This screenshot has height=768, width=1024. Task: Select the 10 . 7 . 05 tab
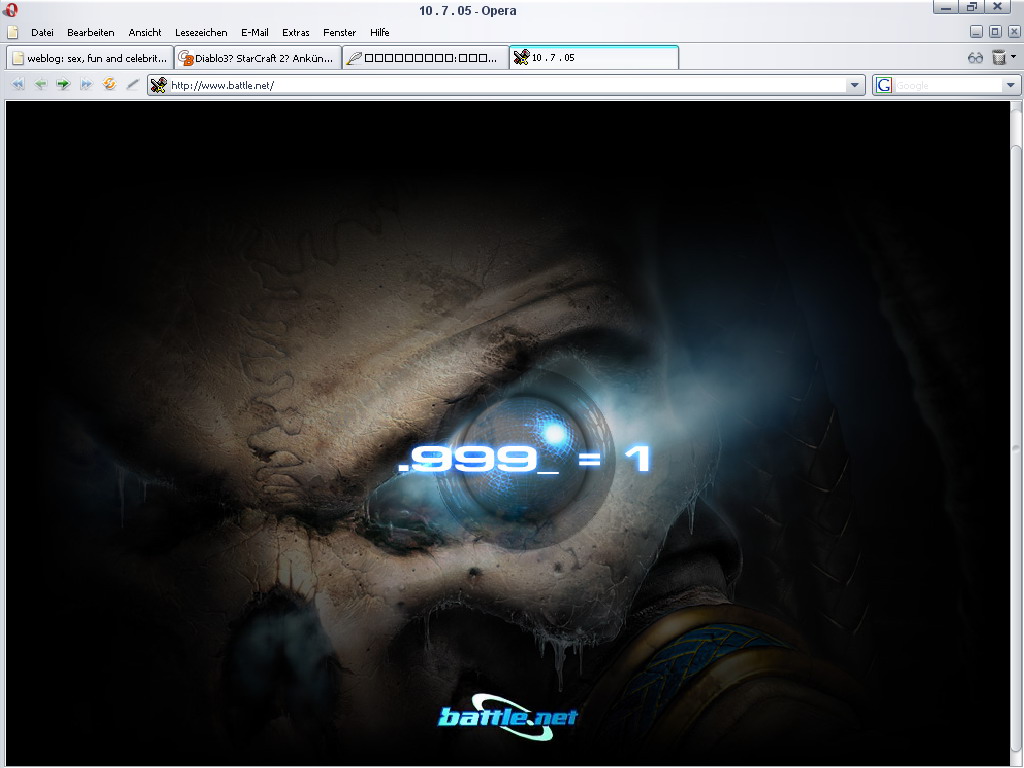pyautogui.click(x=594, y=57)
